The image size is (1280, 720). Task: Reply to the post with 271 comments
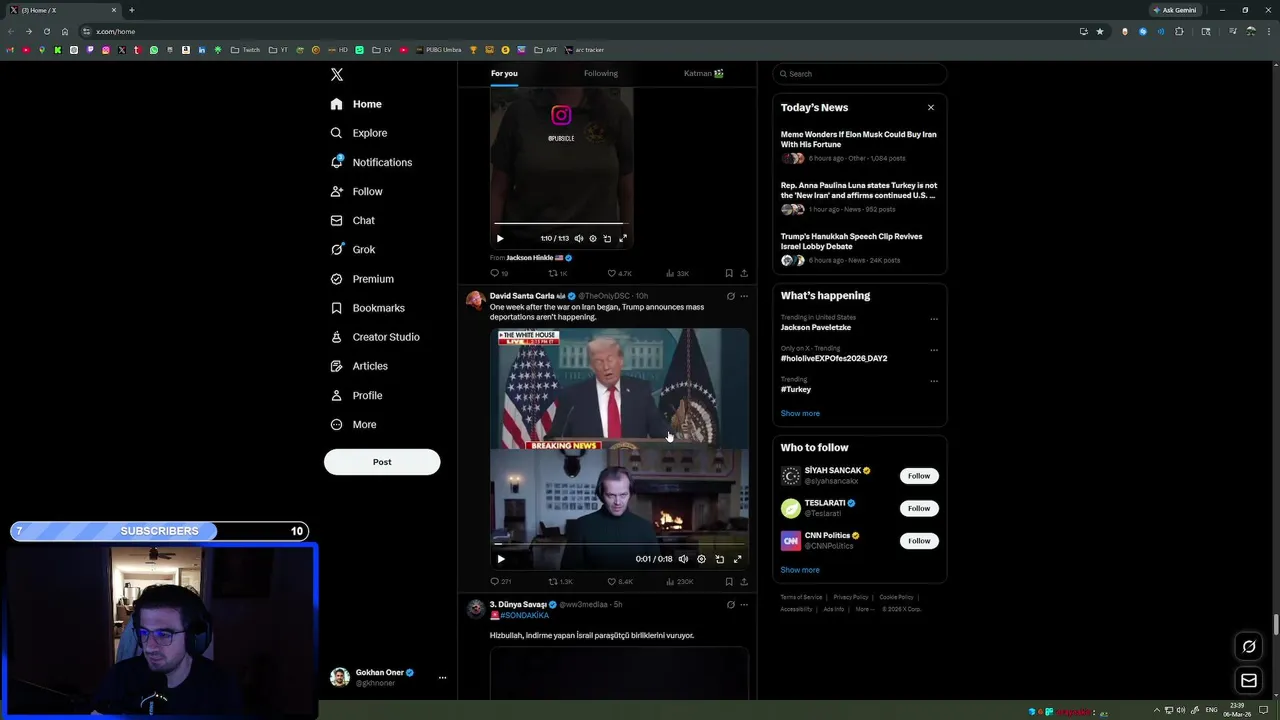click(x=501, y=581)
